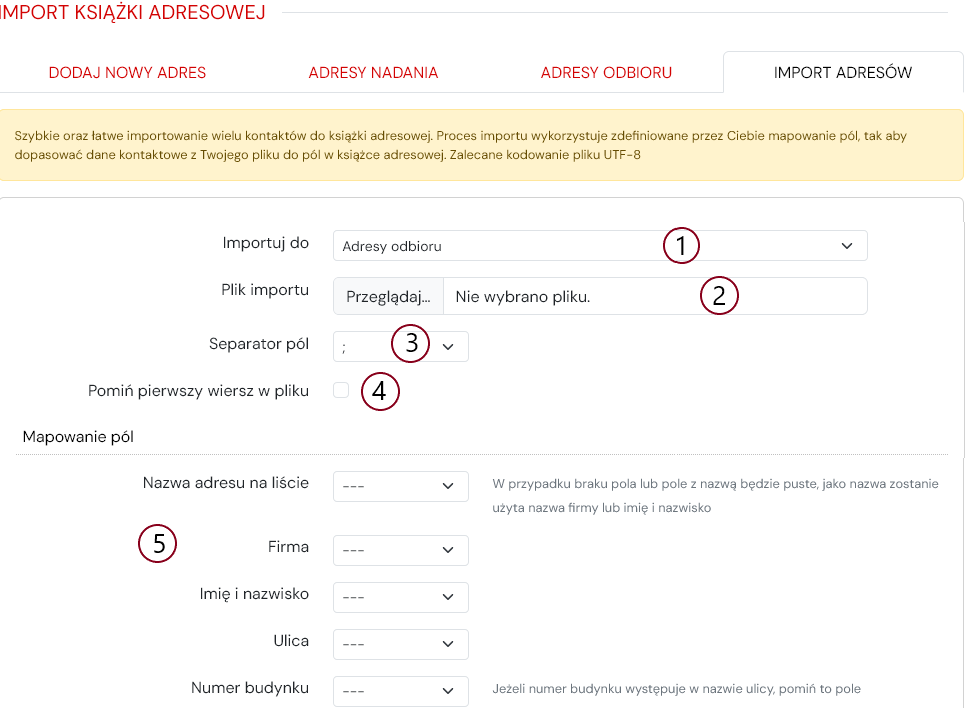Go to ADRESY ODBIORU tab

coord(606,73)
